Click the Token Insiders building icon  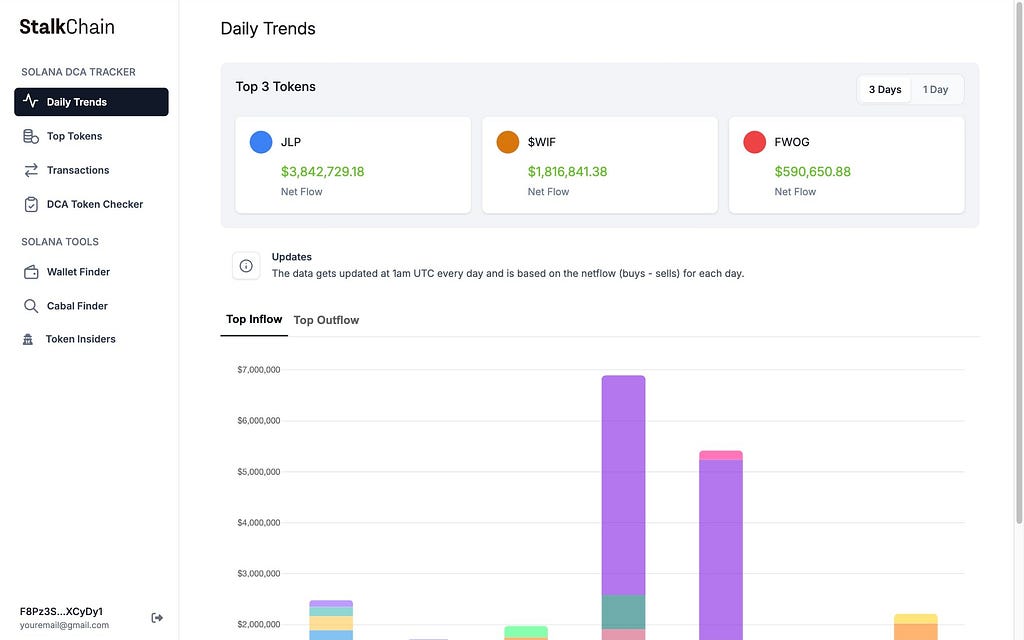tap(27, 339)
